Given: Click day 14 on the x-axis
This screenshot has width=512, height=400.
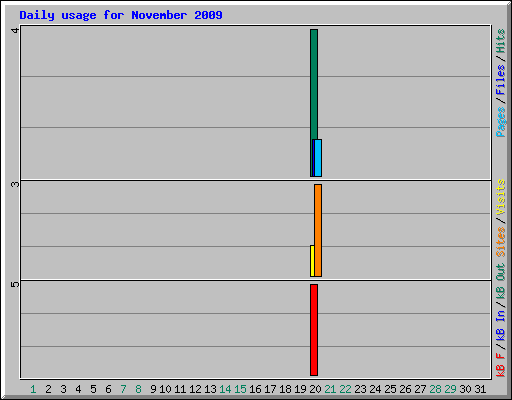Looking at the screenshot, I should 225,389.
